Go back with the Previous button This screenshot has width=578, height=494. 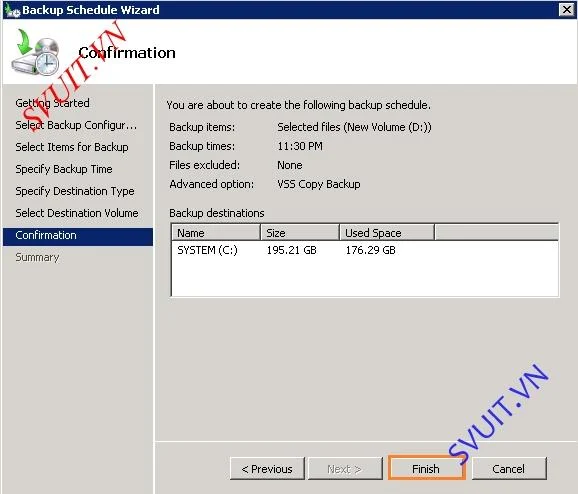[x=267, y=469]
